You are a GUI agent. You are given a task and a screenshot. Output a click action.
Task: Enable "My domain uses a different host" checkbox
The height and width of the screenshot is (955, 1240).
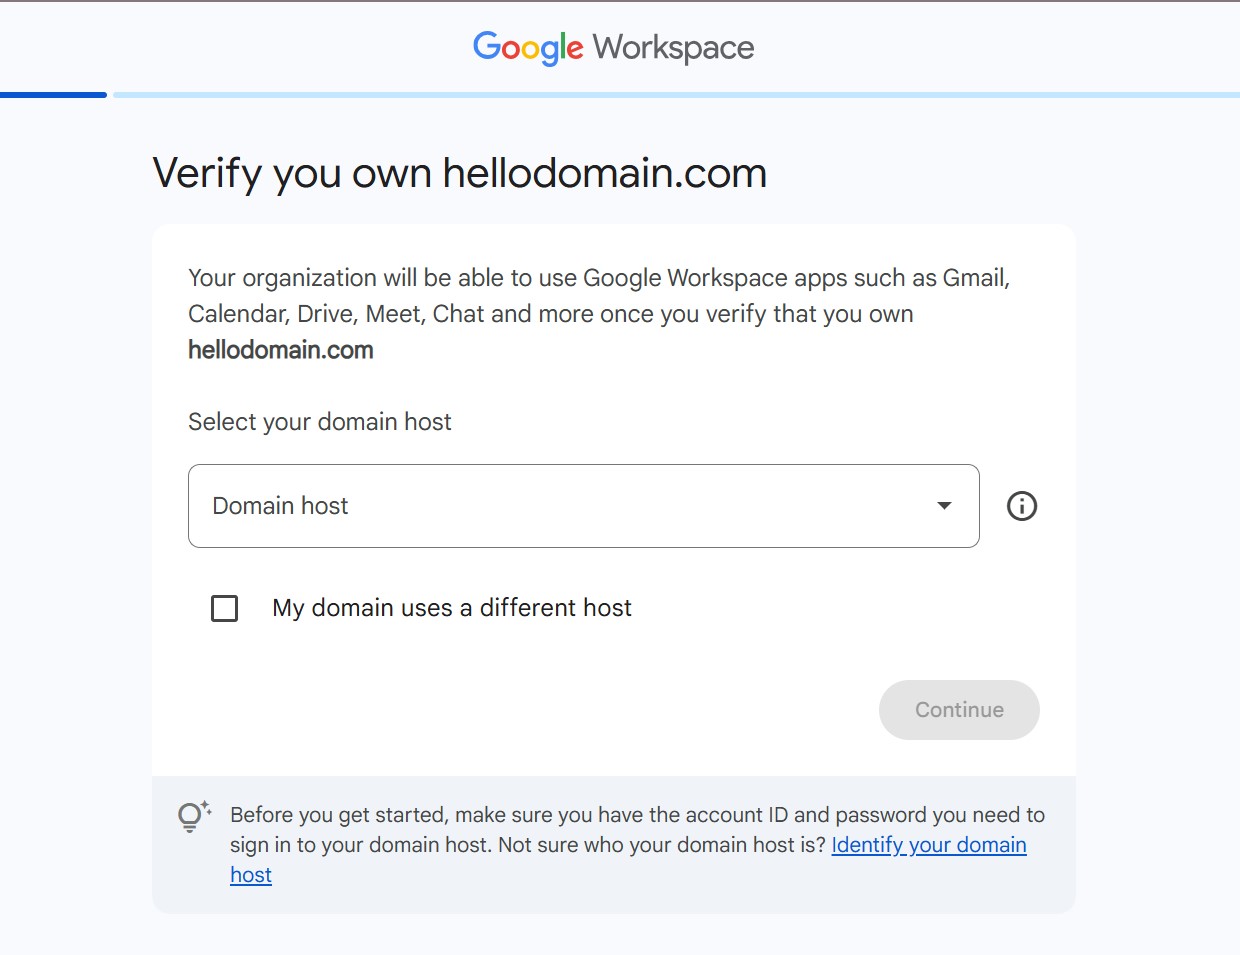[225, 608]
